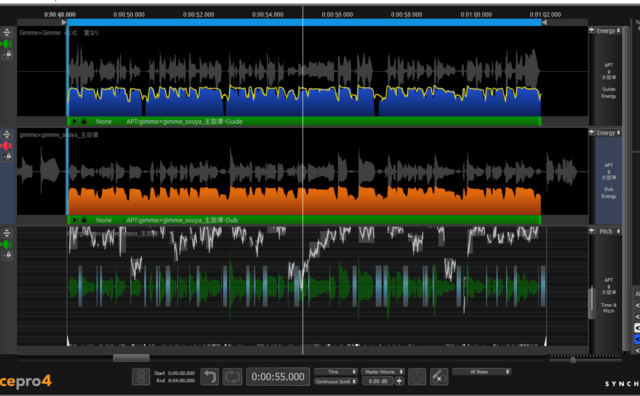Click 'None' label on Guide region bar

coord(103,121)
